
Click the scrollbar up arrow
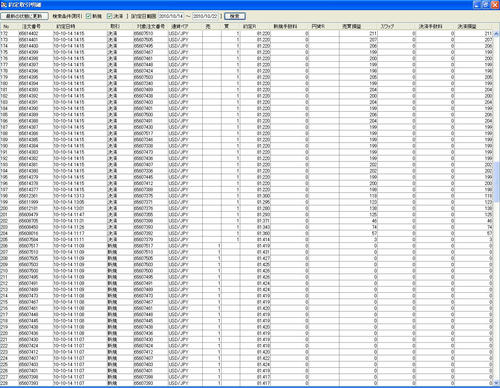[x=496, y=33]
